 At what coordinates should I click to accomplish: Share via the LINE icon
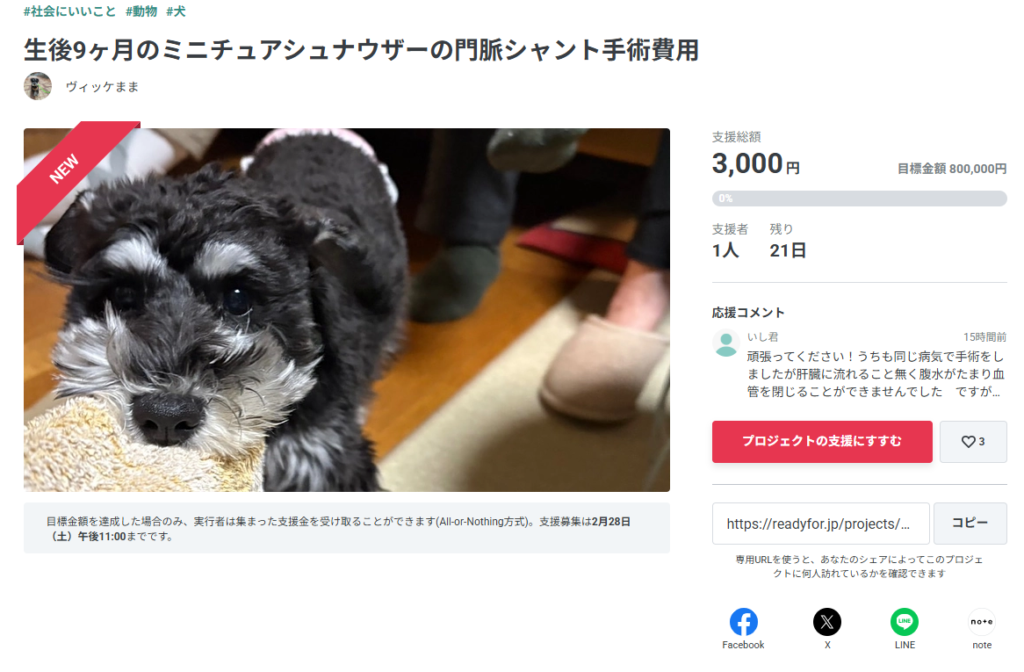coord(904,622)
